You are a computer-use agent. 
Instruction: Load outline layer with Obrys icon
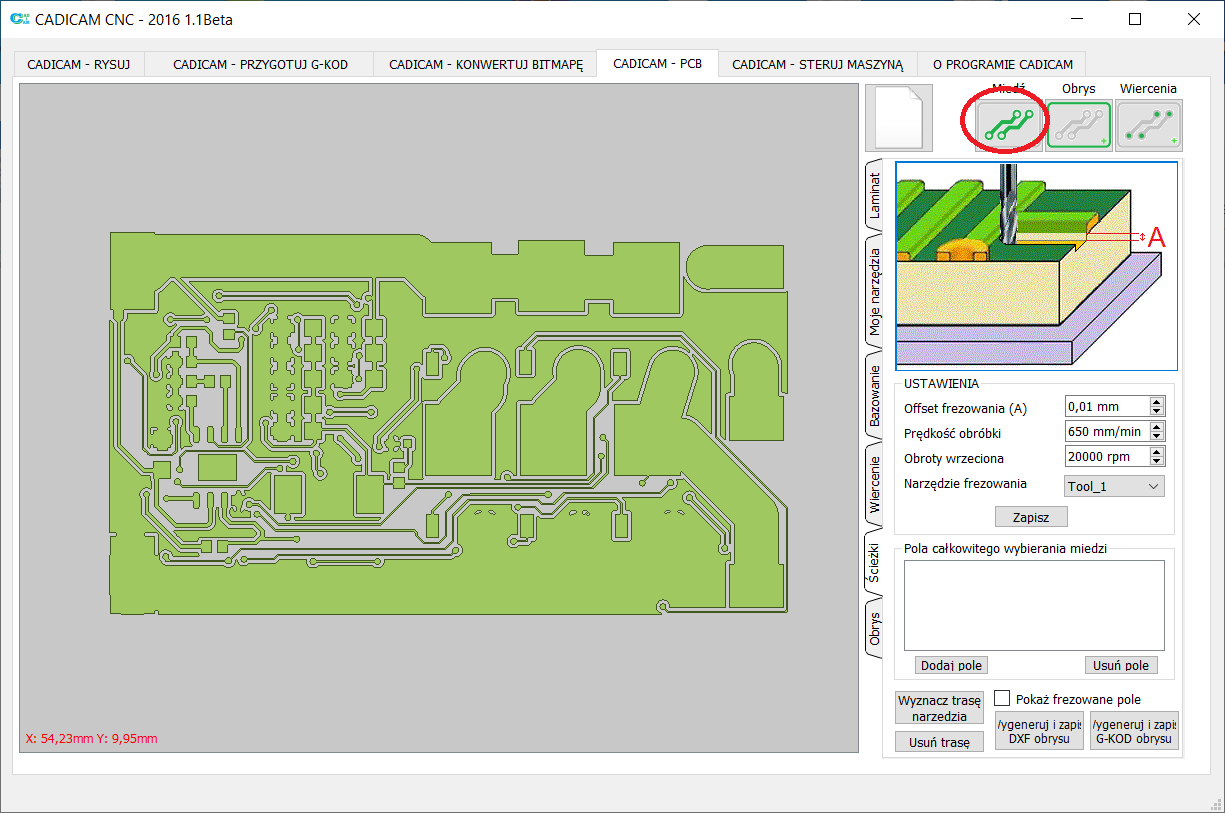tap(1079, 125)
